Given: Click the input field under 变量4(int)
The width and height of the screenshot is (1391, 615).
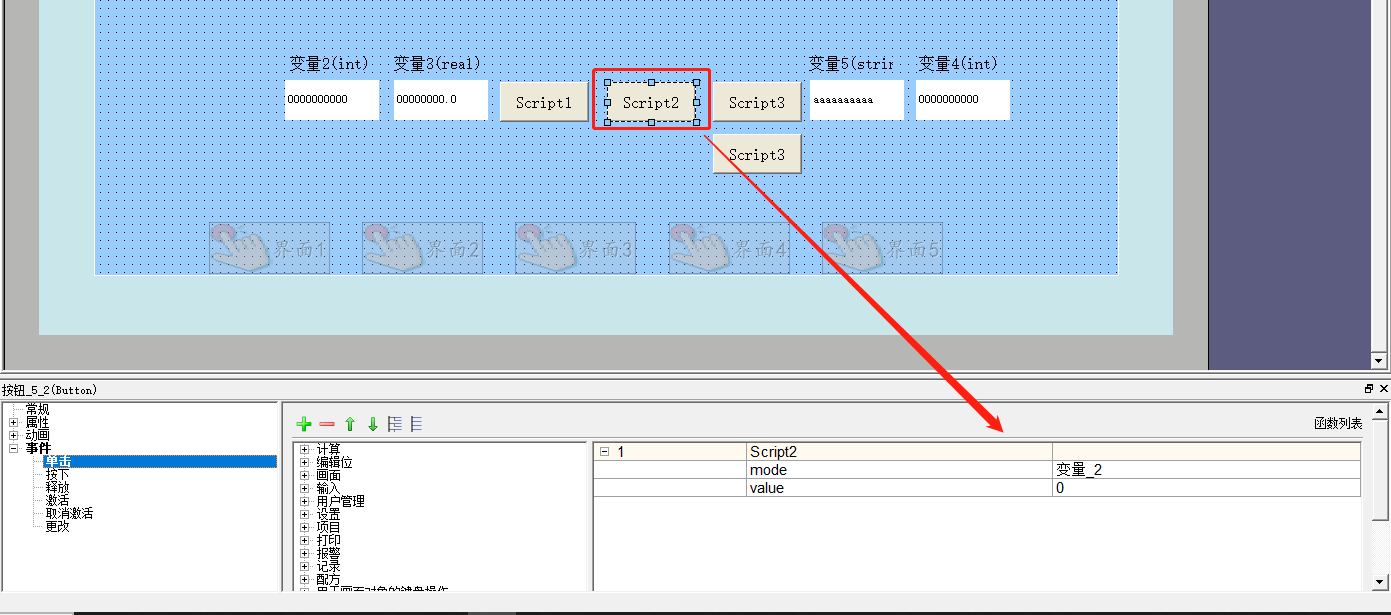Looking at the screenshot, I should [963, 100].
